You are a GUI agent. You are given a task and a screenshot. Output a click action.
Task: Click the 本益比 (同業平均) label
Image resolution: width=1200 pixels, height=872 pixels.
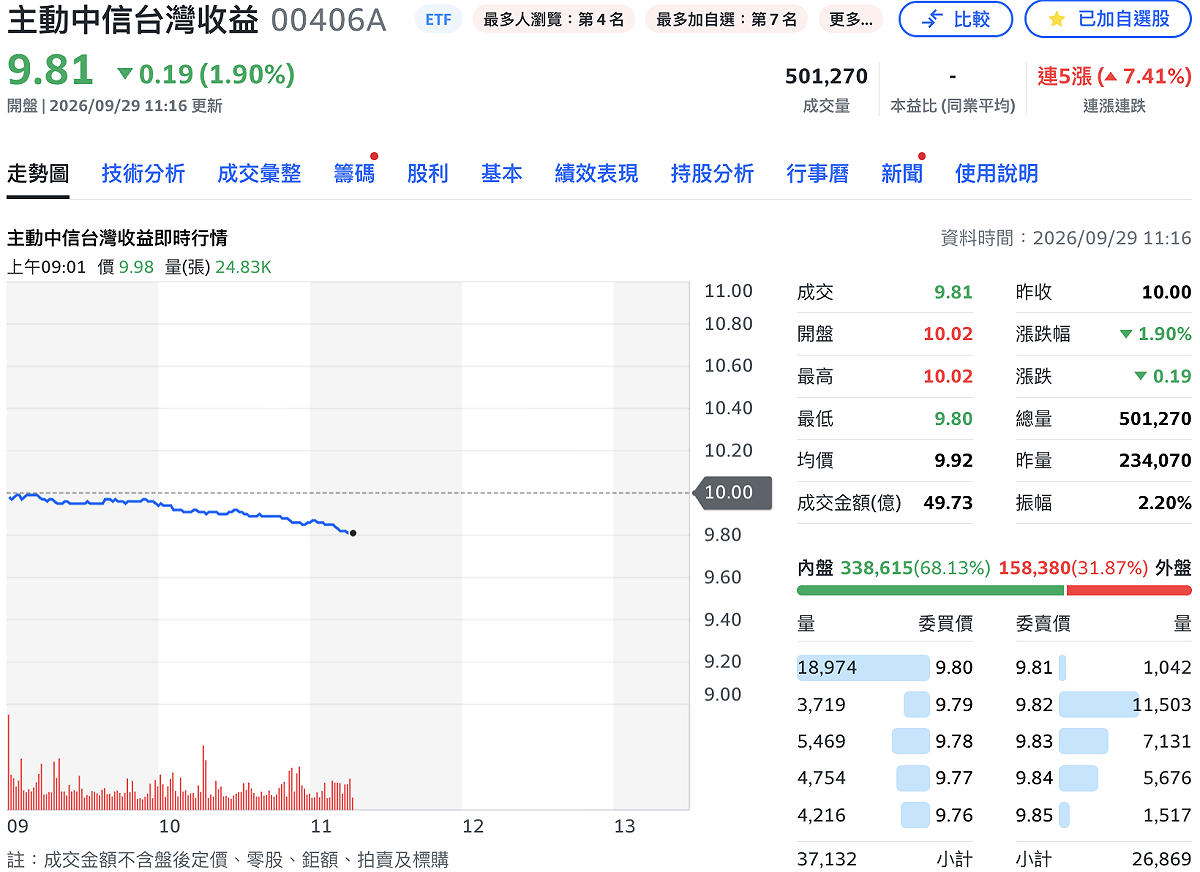[x=952, y=106]
